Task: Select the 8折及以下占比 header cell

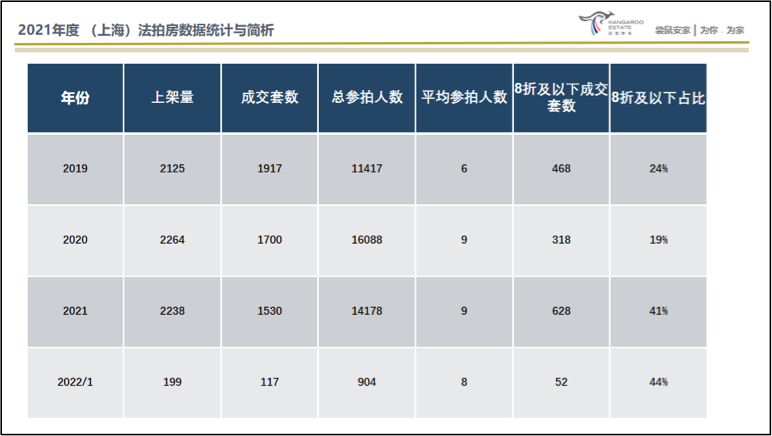Action: 657,98
